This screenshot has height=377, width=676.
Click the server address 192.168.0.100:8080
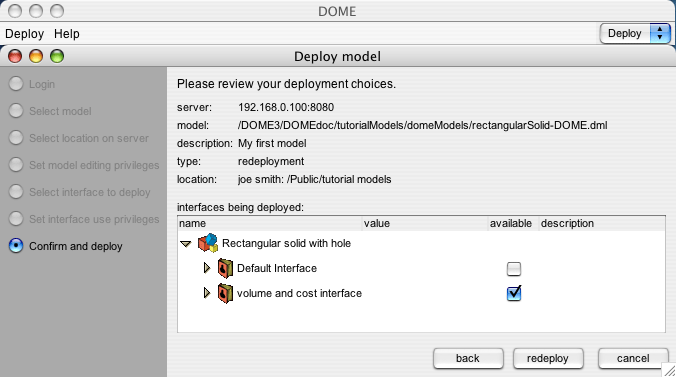pos(286,107)
